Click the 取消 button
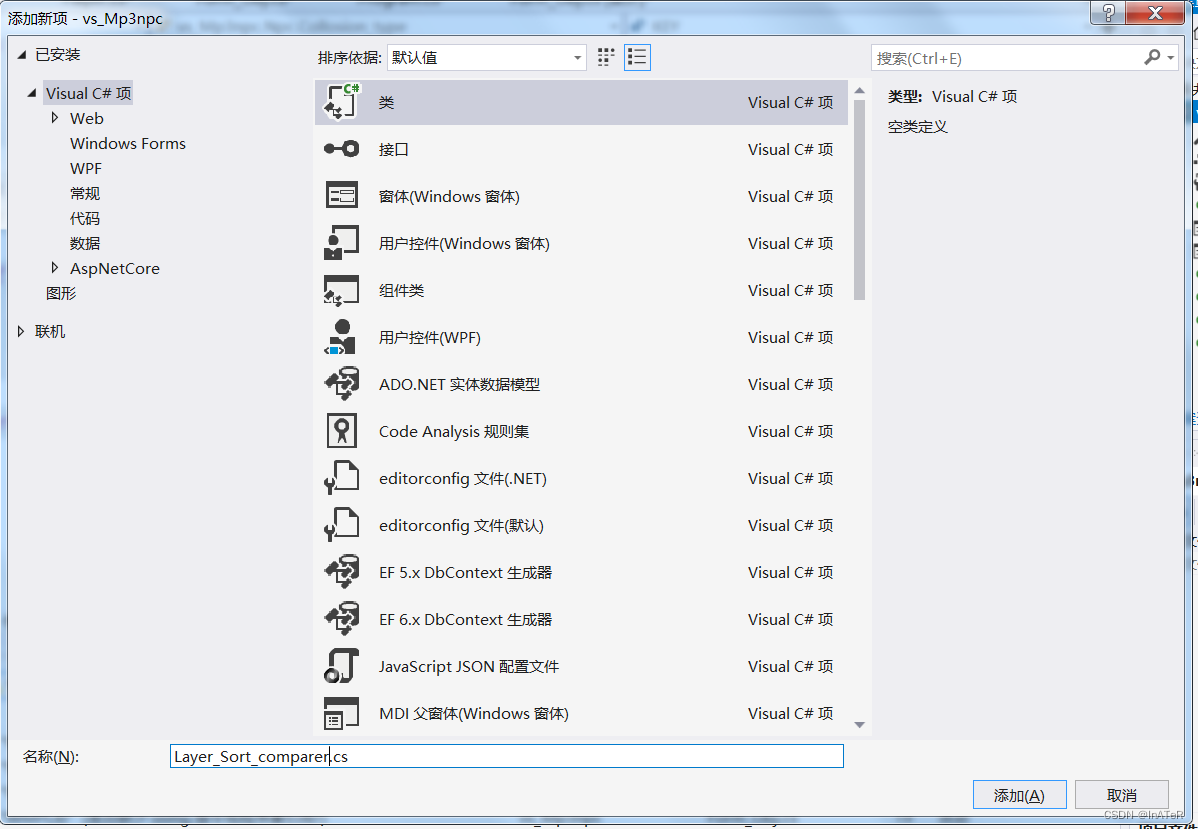Image resolution: width=1198 pixels, height=829 pixels. [1121, 794]
